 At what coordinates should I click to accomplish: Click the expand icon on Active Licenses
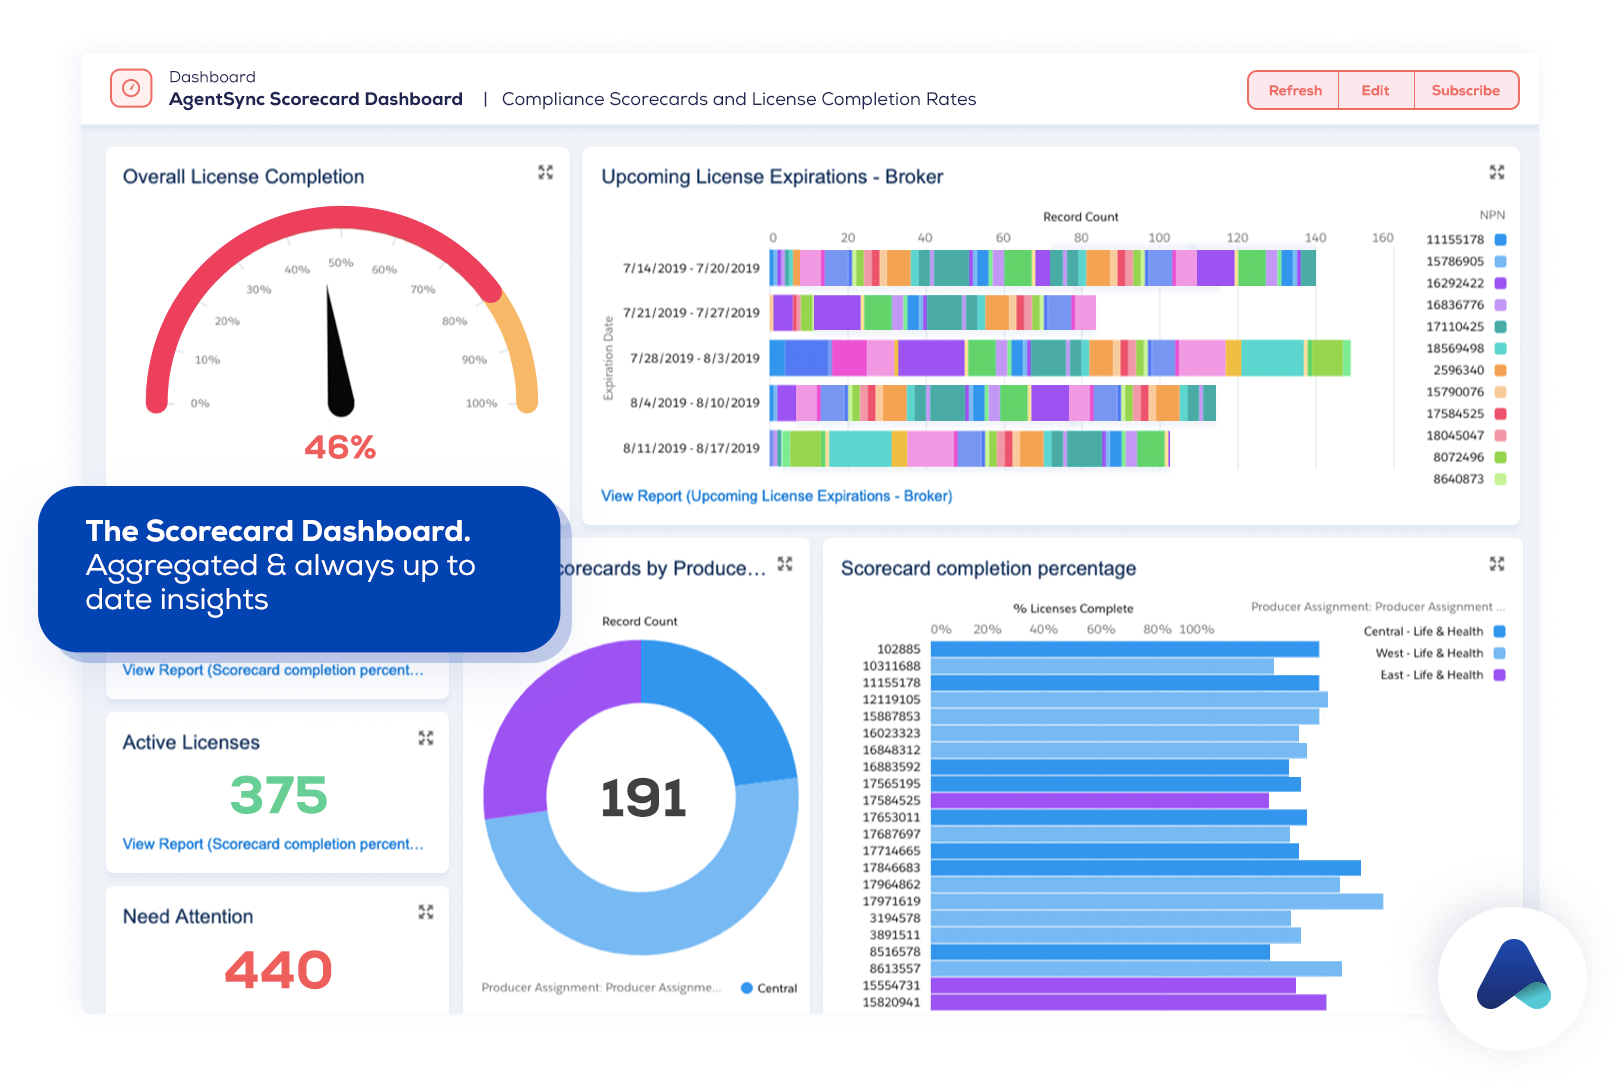point(426,738)
